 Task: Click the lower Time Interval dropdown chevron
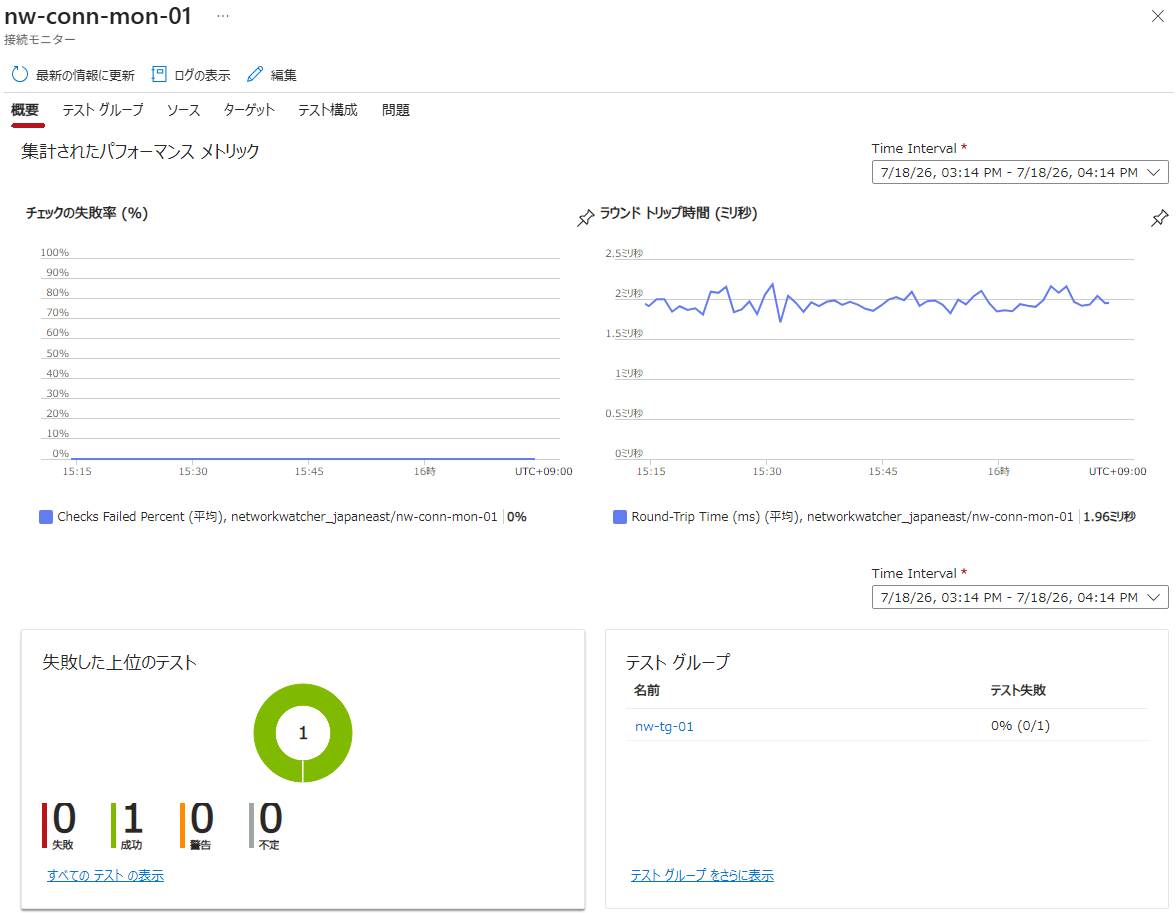pyautogui.click(x=1154, y=597)
